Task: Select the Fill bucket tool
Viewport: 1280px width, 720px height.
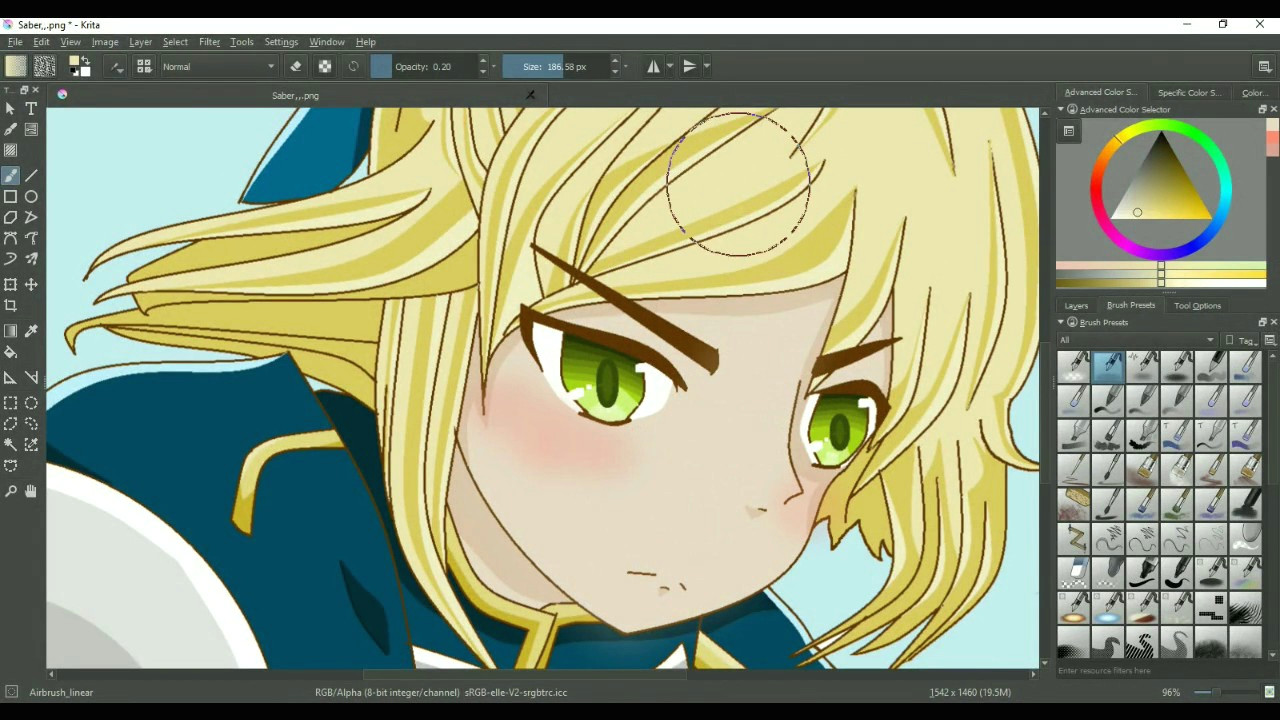Action: point(10,352)
